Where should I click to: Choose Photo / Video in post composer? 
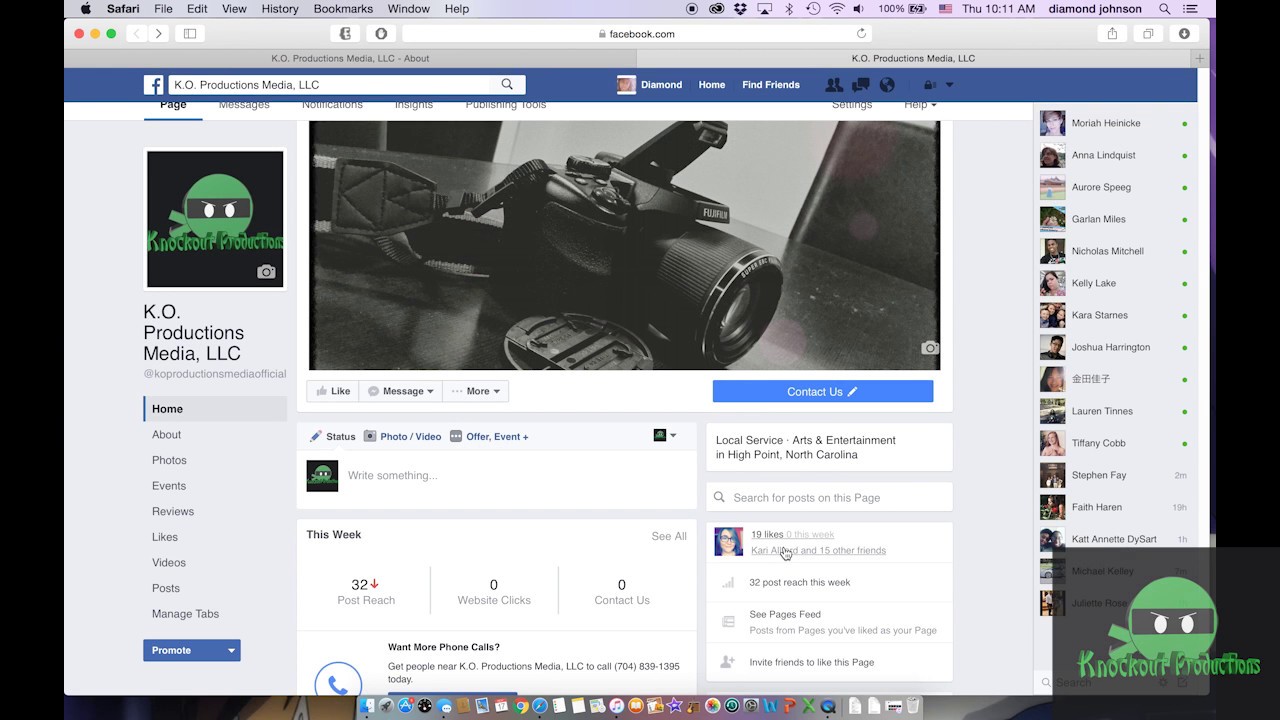click(402, 436)
